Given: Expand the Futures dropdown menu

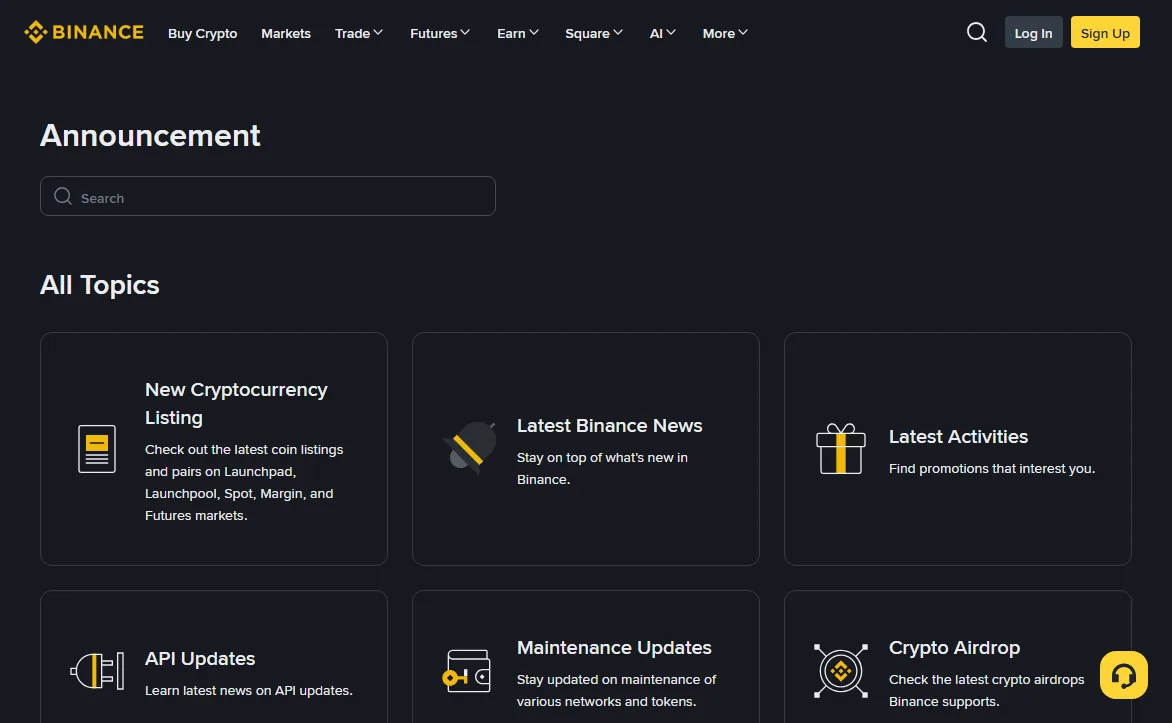Looking at the screenshot, I should (x=440, y=33).
